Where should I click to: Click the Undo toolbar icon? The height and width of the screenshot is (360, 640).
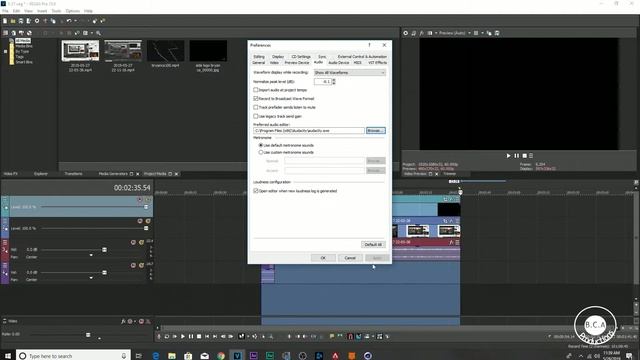(x=69, y=21)
